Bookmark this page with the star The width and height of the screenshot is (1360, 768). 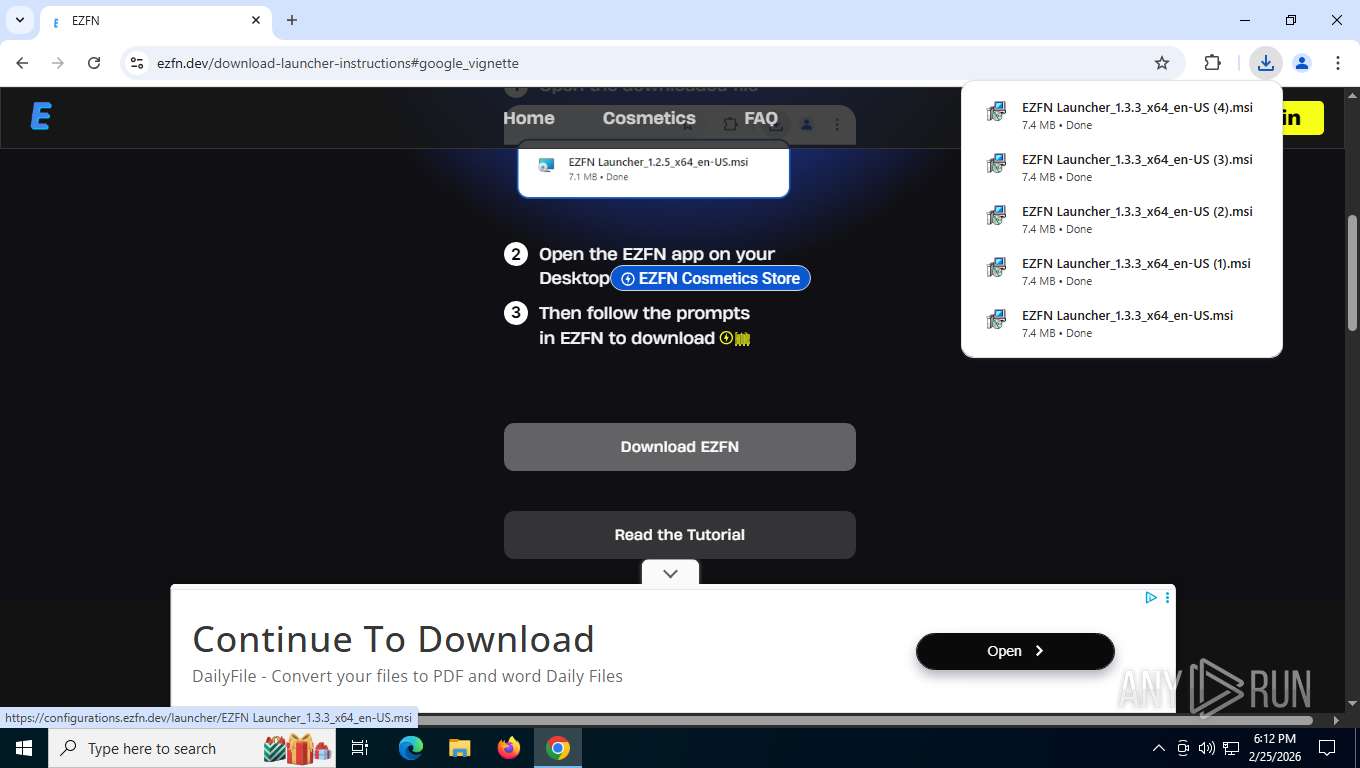point(1162,63)
